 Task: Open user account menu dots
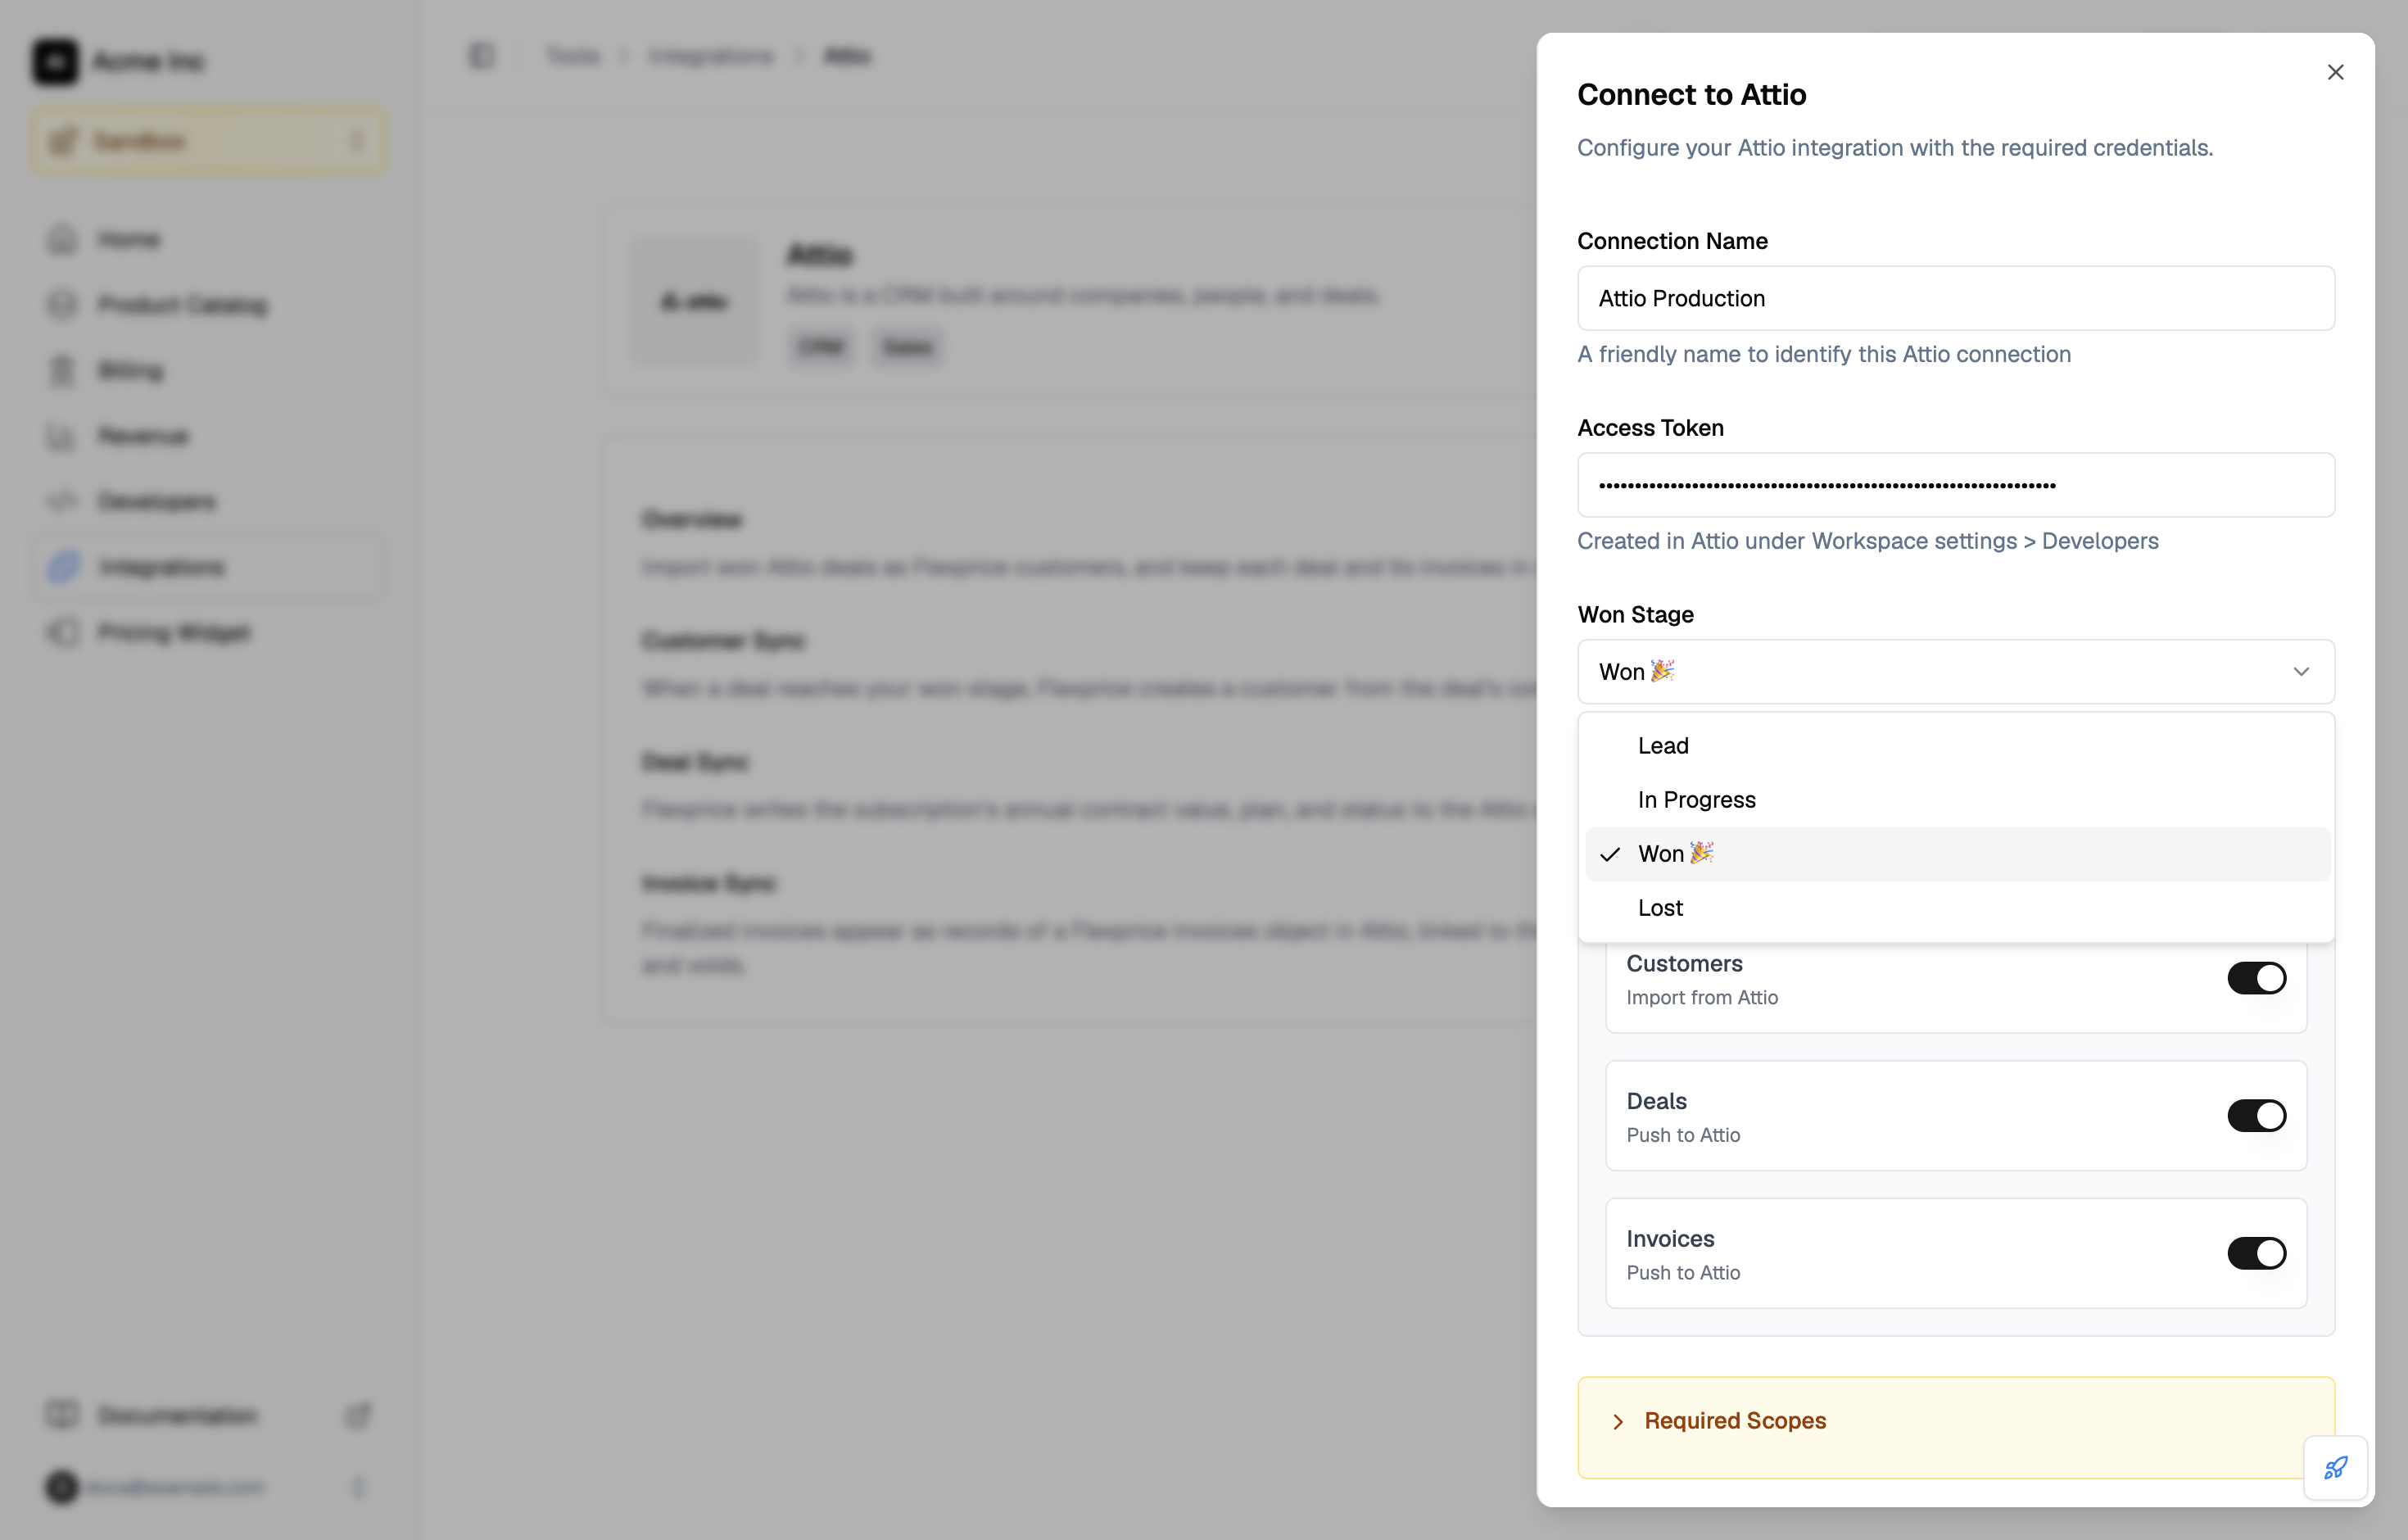(358, 1487)
